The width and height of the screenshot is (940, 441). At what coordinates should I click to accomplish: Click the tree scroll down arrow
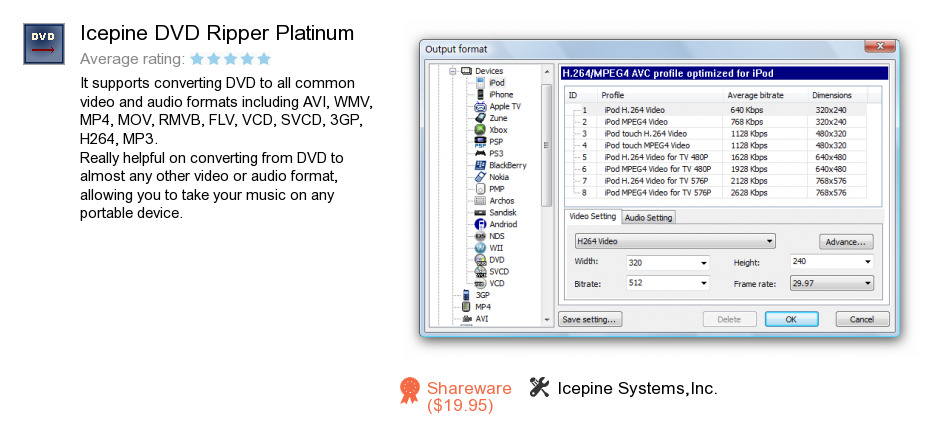546,320
